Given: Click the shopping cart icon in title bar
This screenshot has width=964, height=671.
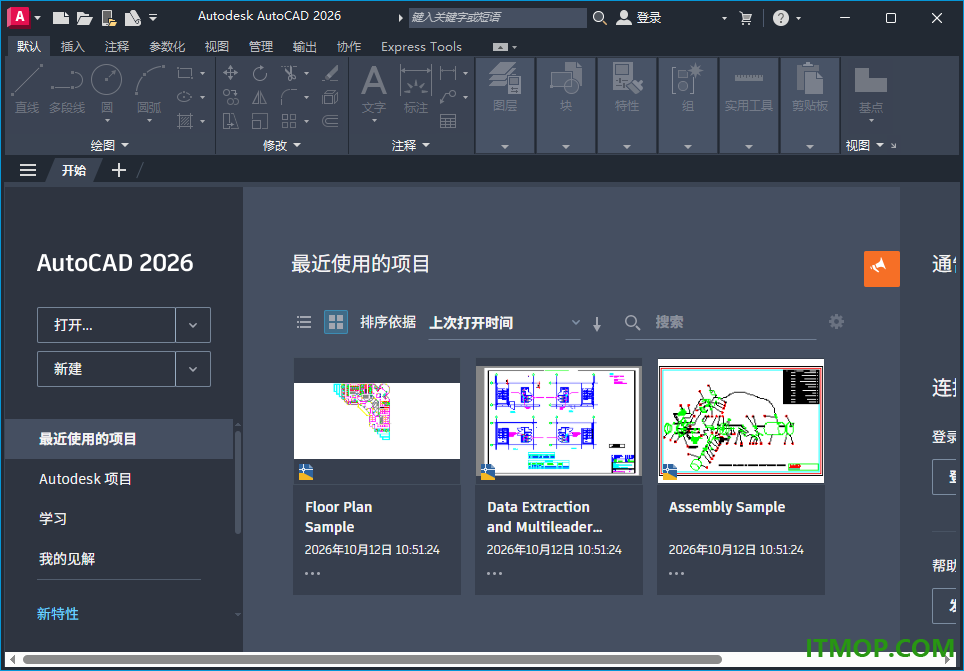Looking at the screenshot, I should tap(746, 18).
